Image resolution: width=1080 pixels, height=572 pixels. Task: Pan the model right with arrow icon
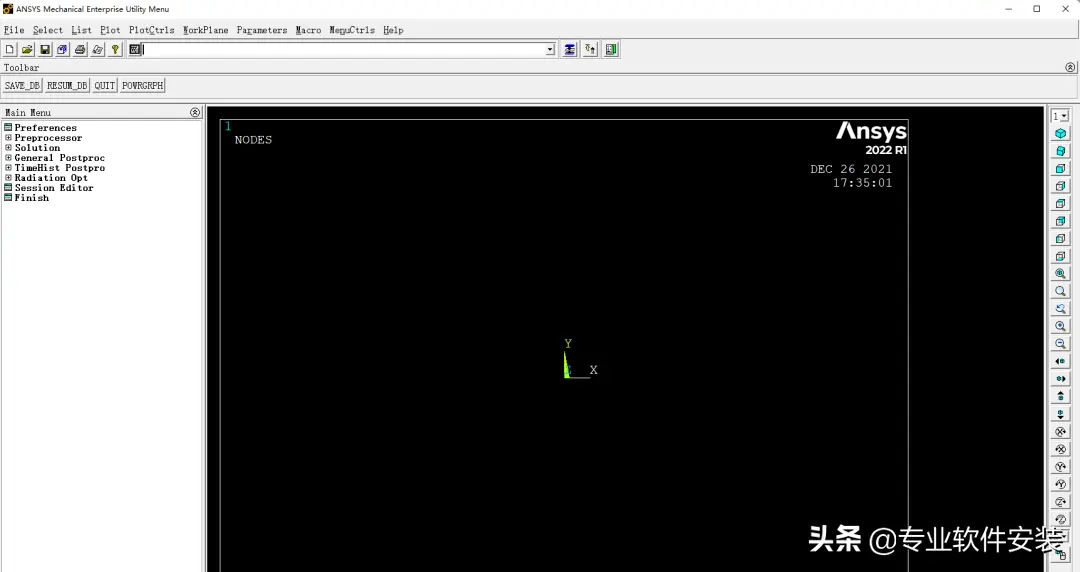click(1061, 379)
